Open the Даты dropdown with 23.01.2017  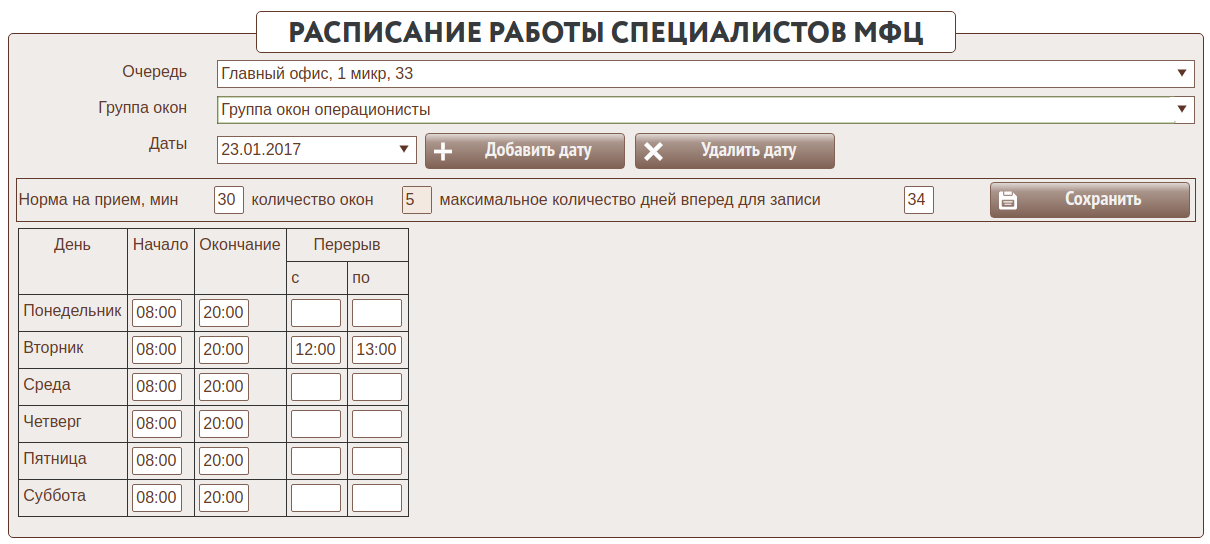[404, 150]
